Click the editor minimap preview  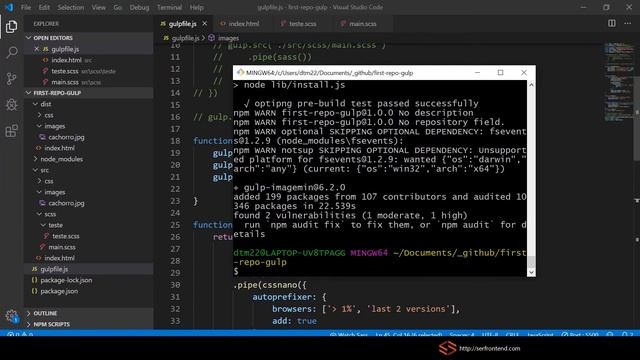pos(619,82)
